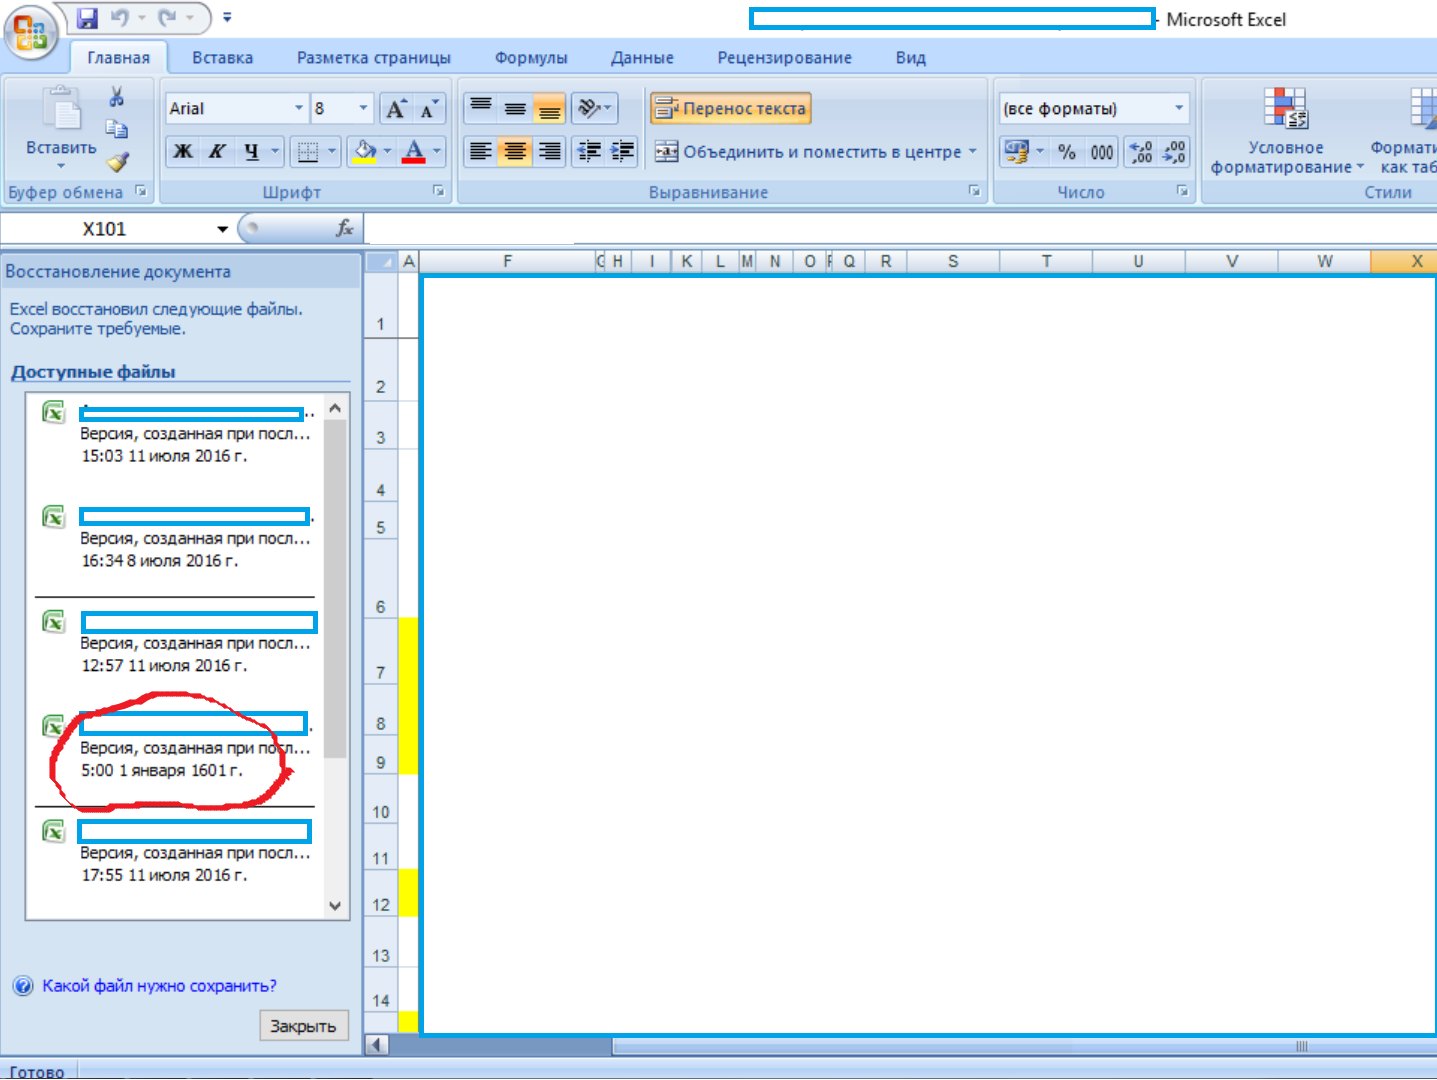Open the Вставка ribbon tab
The width and height of the screenshot is (1437, 1080).
[x=222, y=58]
